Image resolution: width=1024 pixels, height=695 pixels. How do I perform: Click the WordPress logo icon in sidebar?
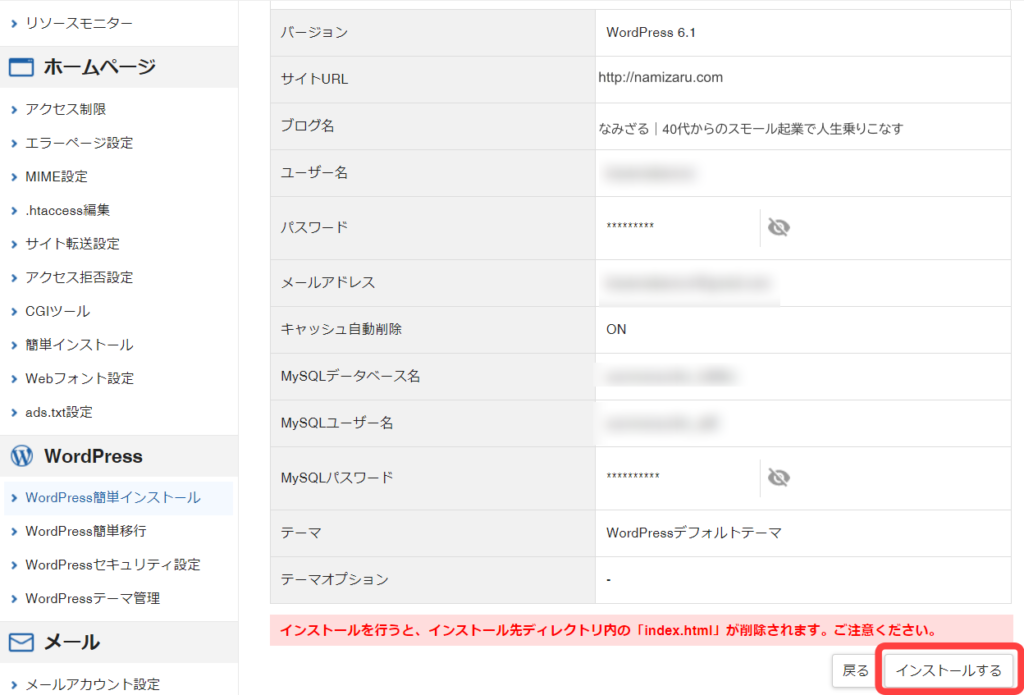(x=22, y=457)
